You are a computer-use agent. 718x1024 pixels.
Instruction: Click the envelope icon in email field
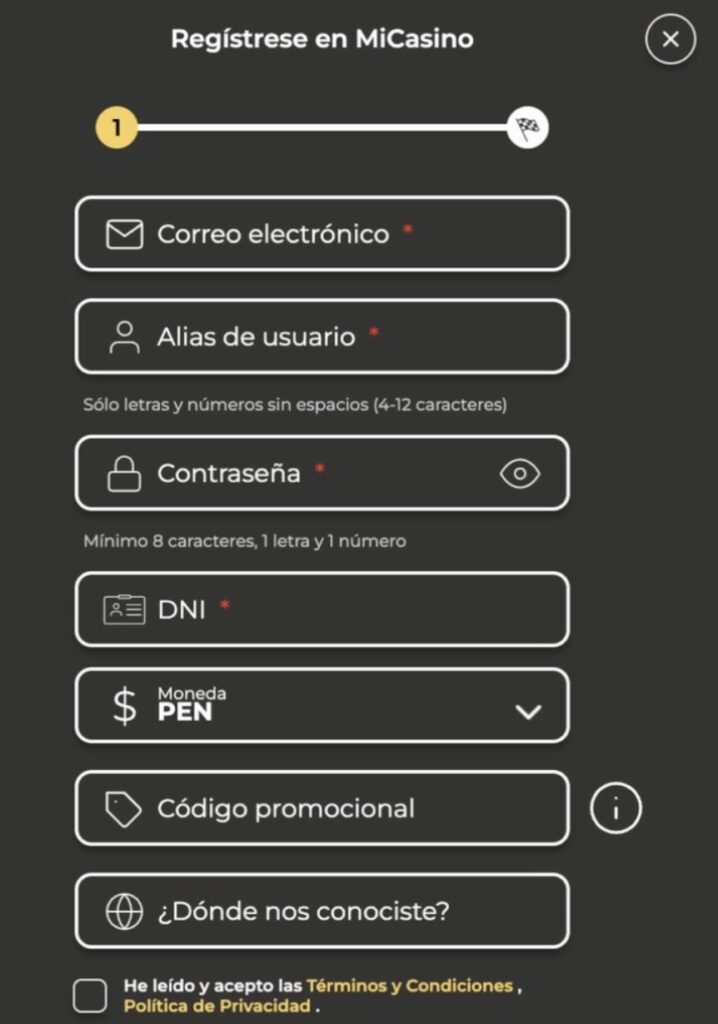point(124,235)
